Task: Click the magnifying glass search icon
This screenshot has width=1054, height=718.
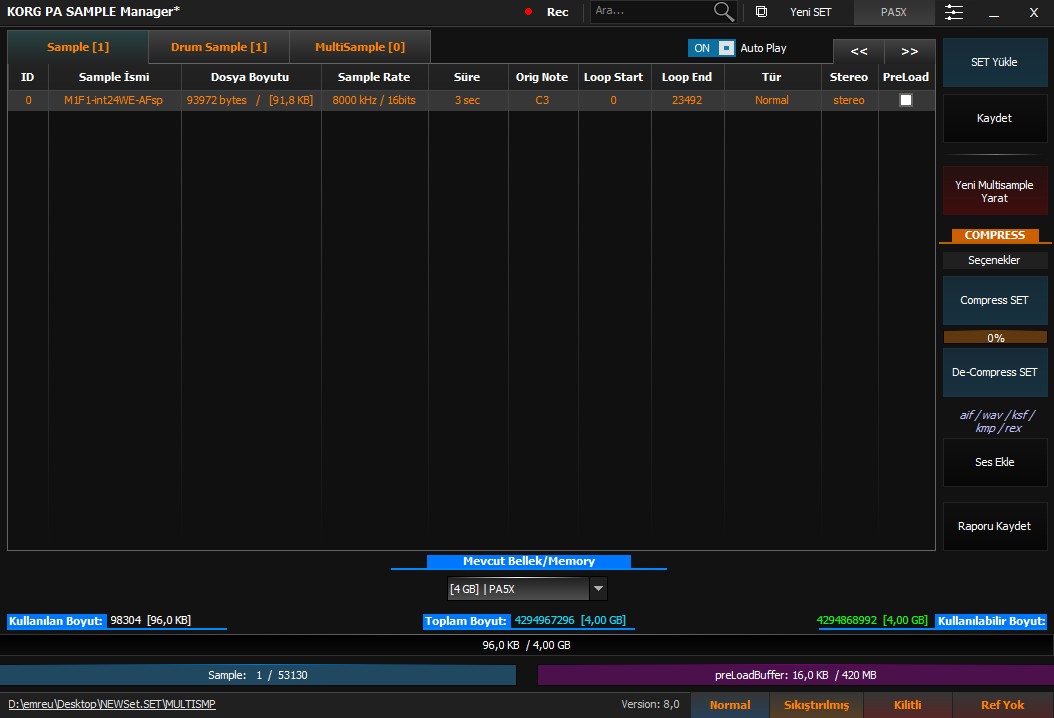Action: pyautogui.click(x=723, y=12)
